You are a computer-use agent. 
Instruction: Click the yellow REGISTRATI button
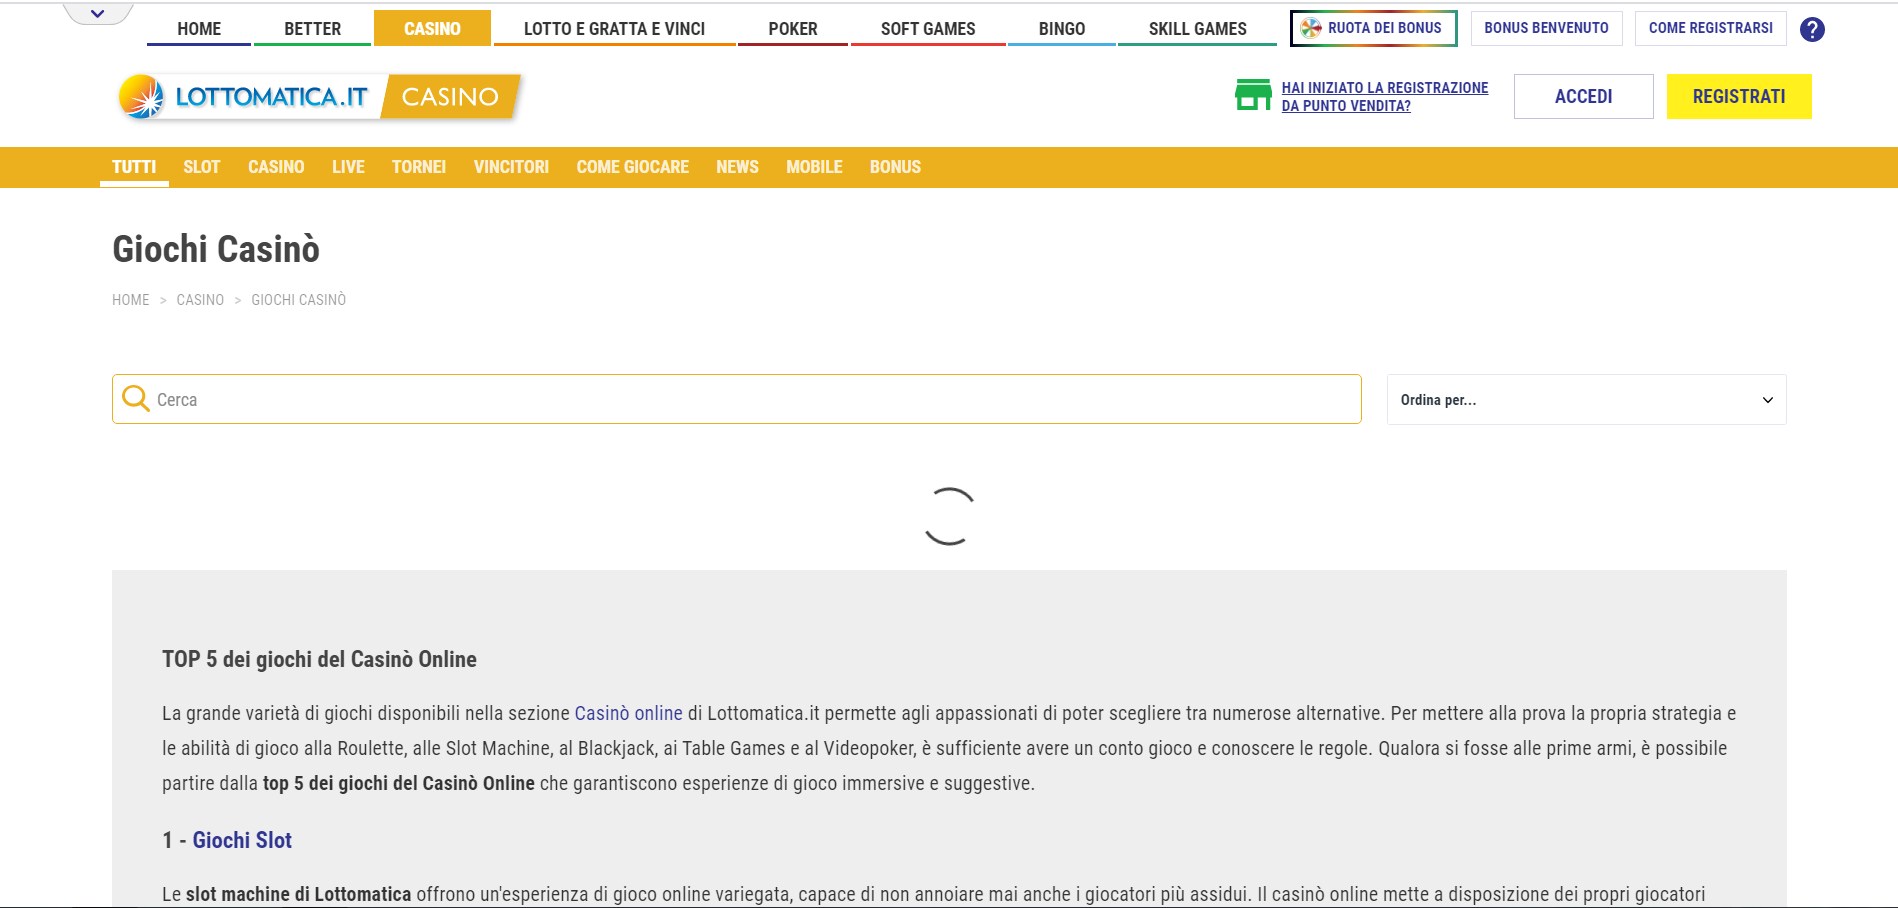pyautogui.click(x=1738, y=96)
